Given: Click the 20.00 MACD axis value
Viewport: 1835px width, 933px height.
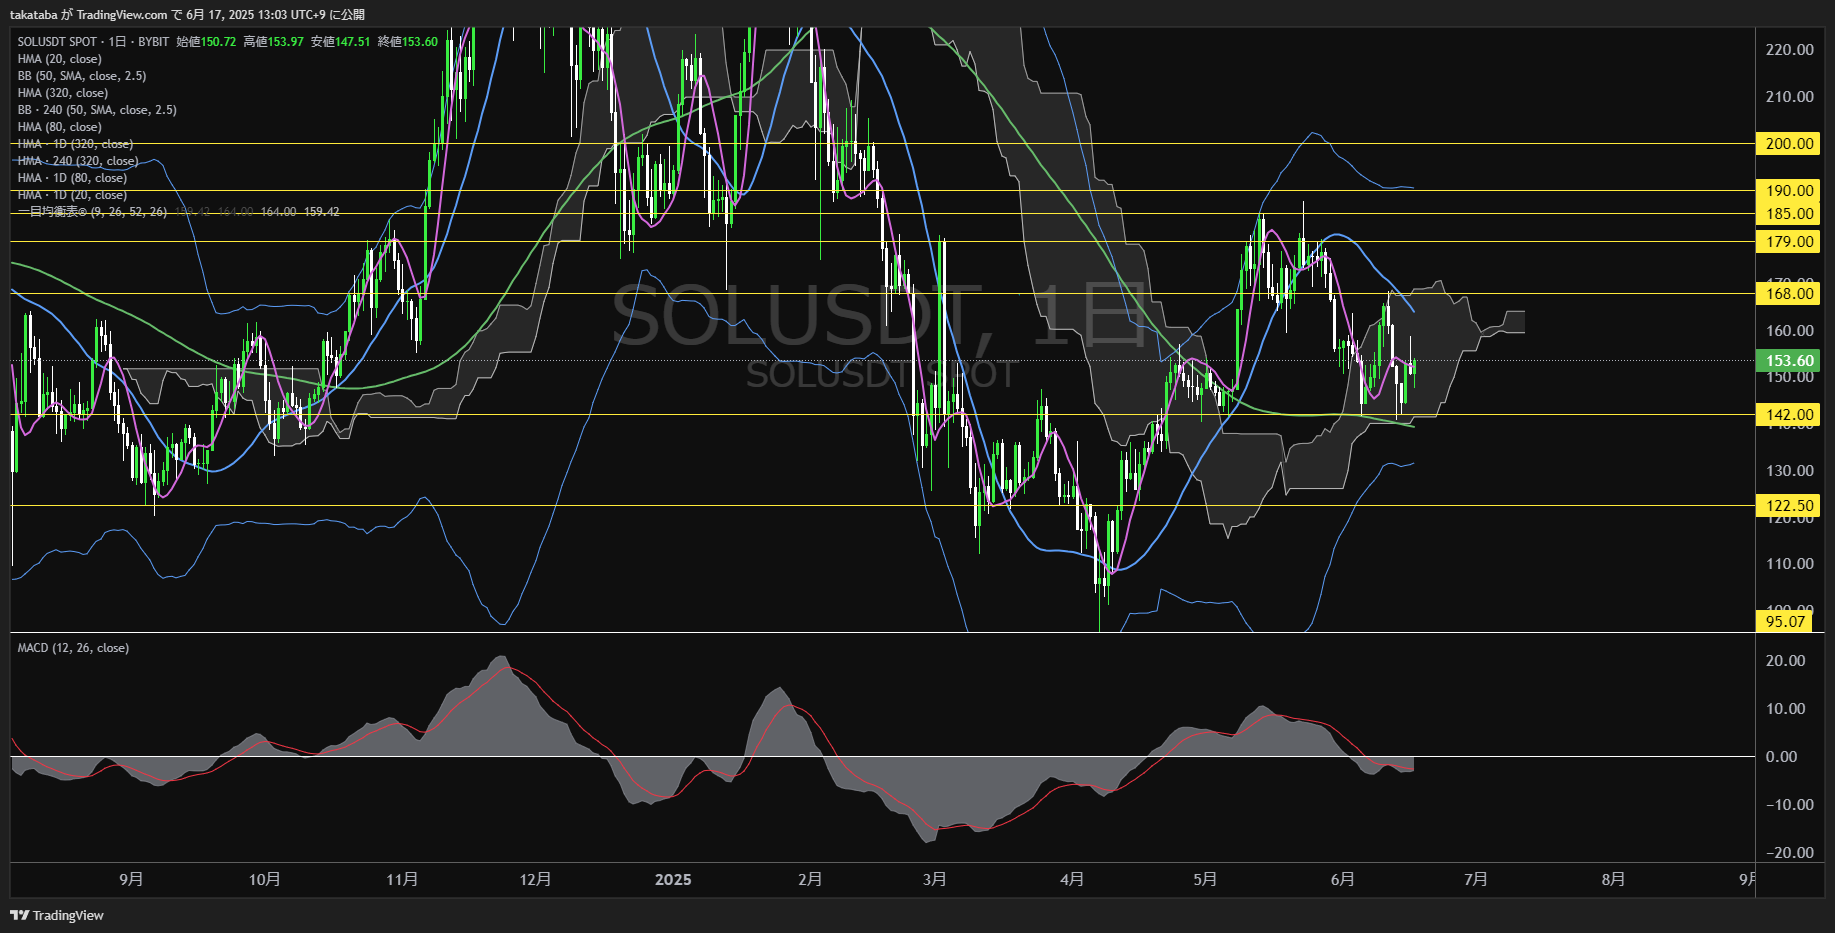Looking at the screenshot, I should pos(1786,660).
